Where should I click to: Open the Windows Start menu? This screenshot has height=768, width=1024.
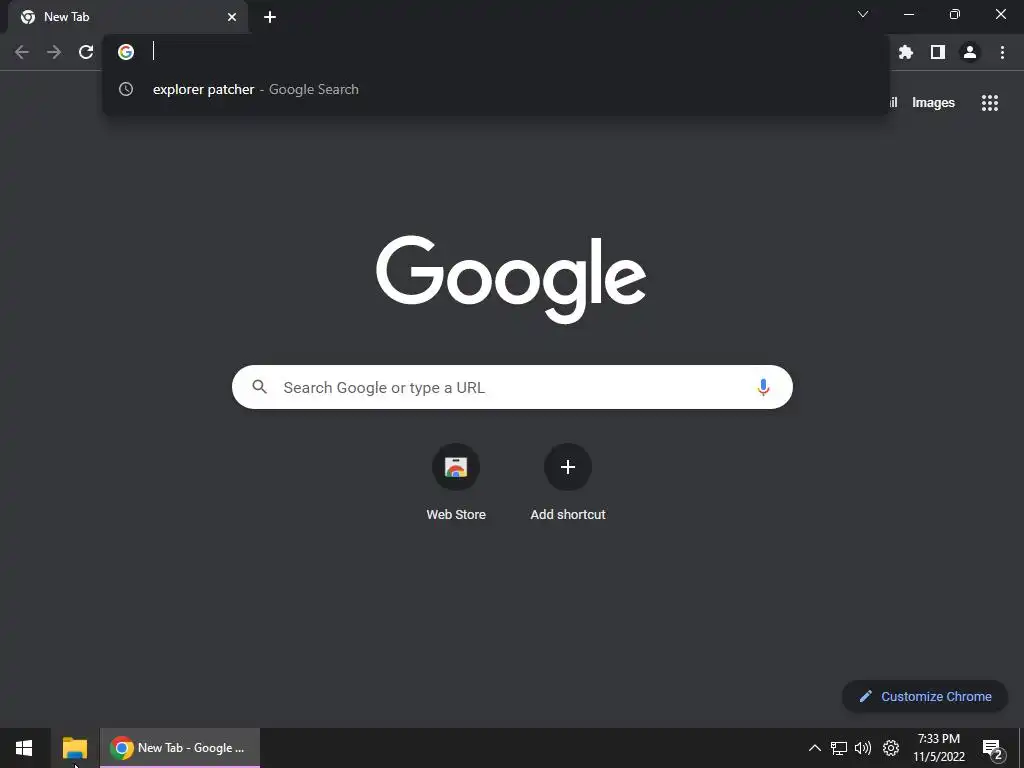coord(24,748)
